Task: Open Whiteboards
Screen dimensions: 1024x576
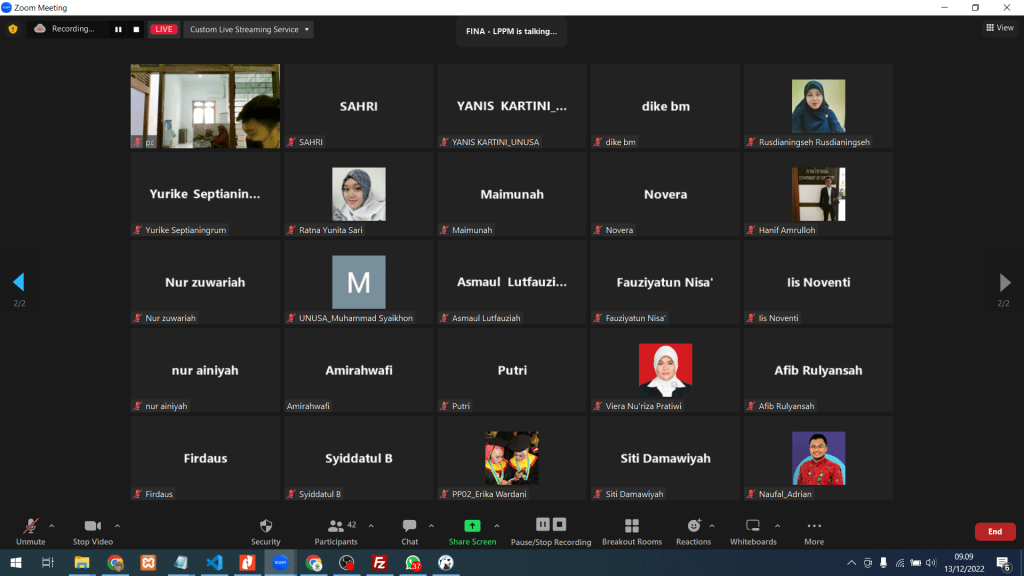Action: click(753, 531)
